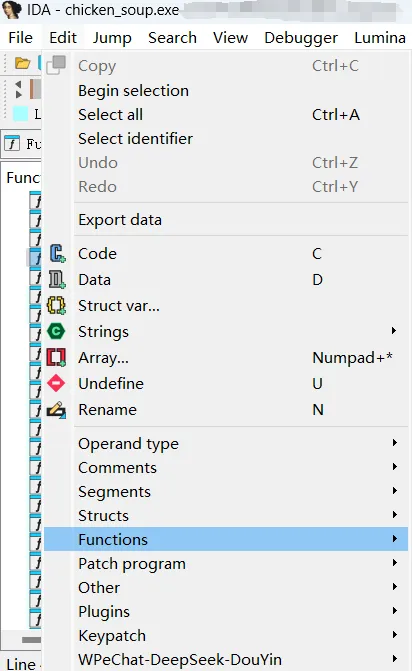Screen dimensions: 412x671
Task: Click the Code icon in Edit menu
Action: pyautogui.click(x=56, y=253)
